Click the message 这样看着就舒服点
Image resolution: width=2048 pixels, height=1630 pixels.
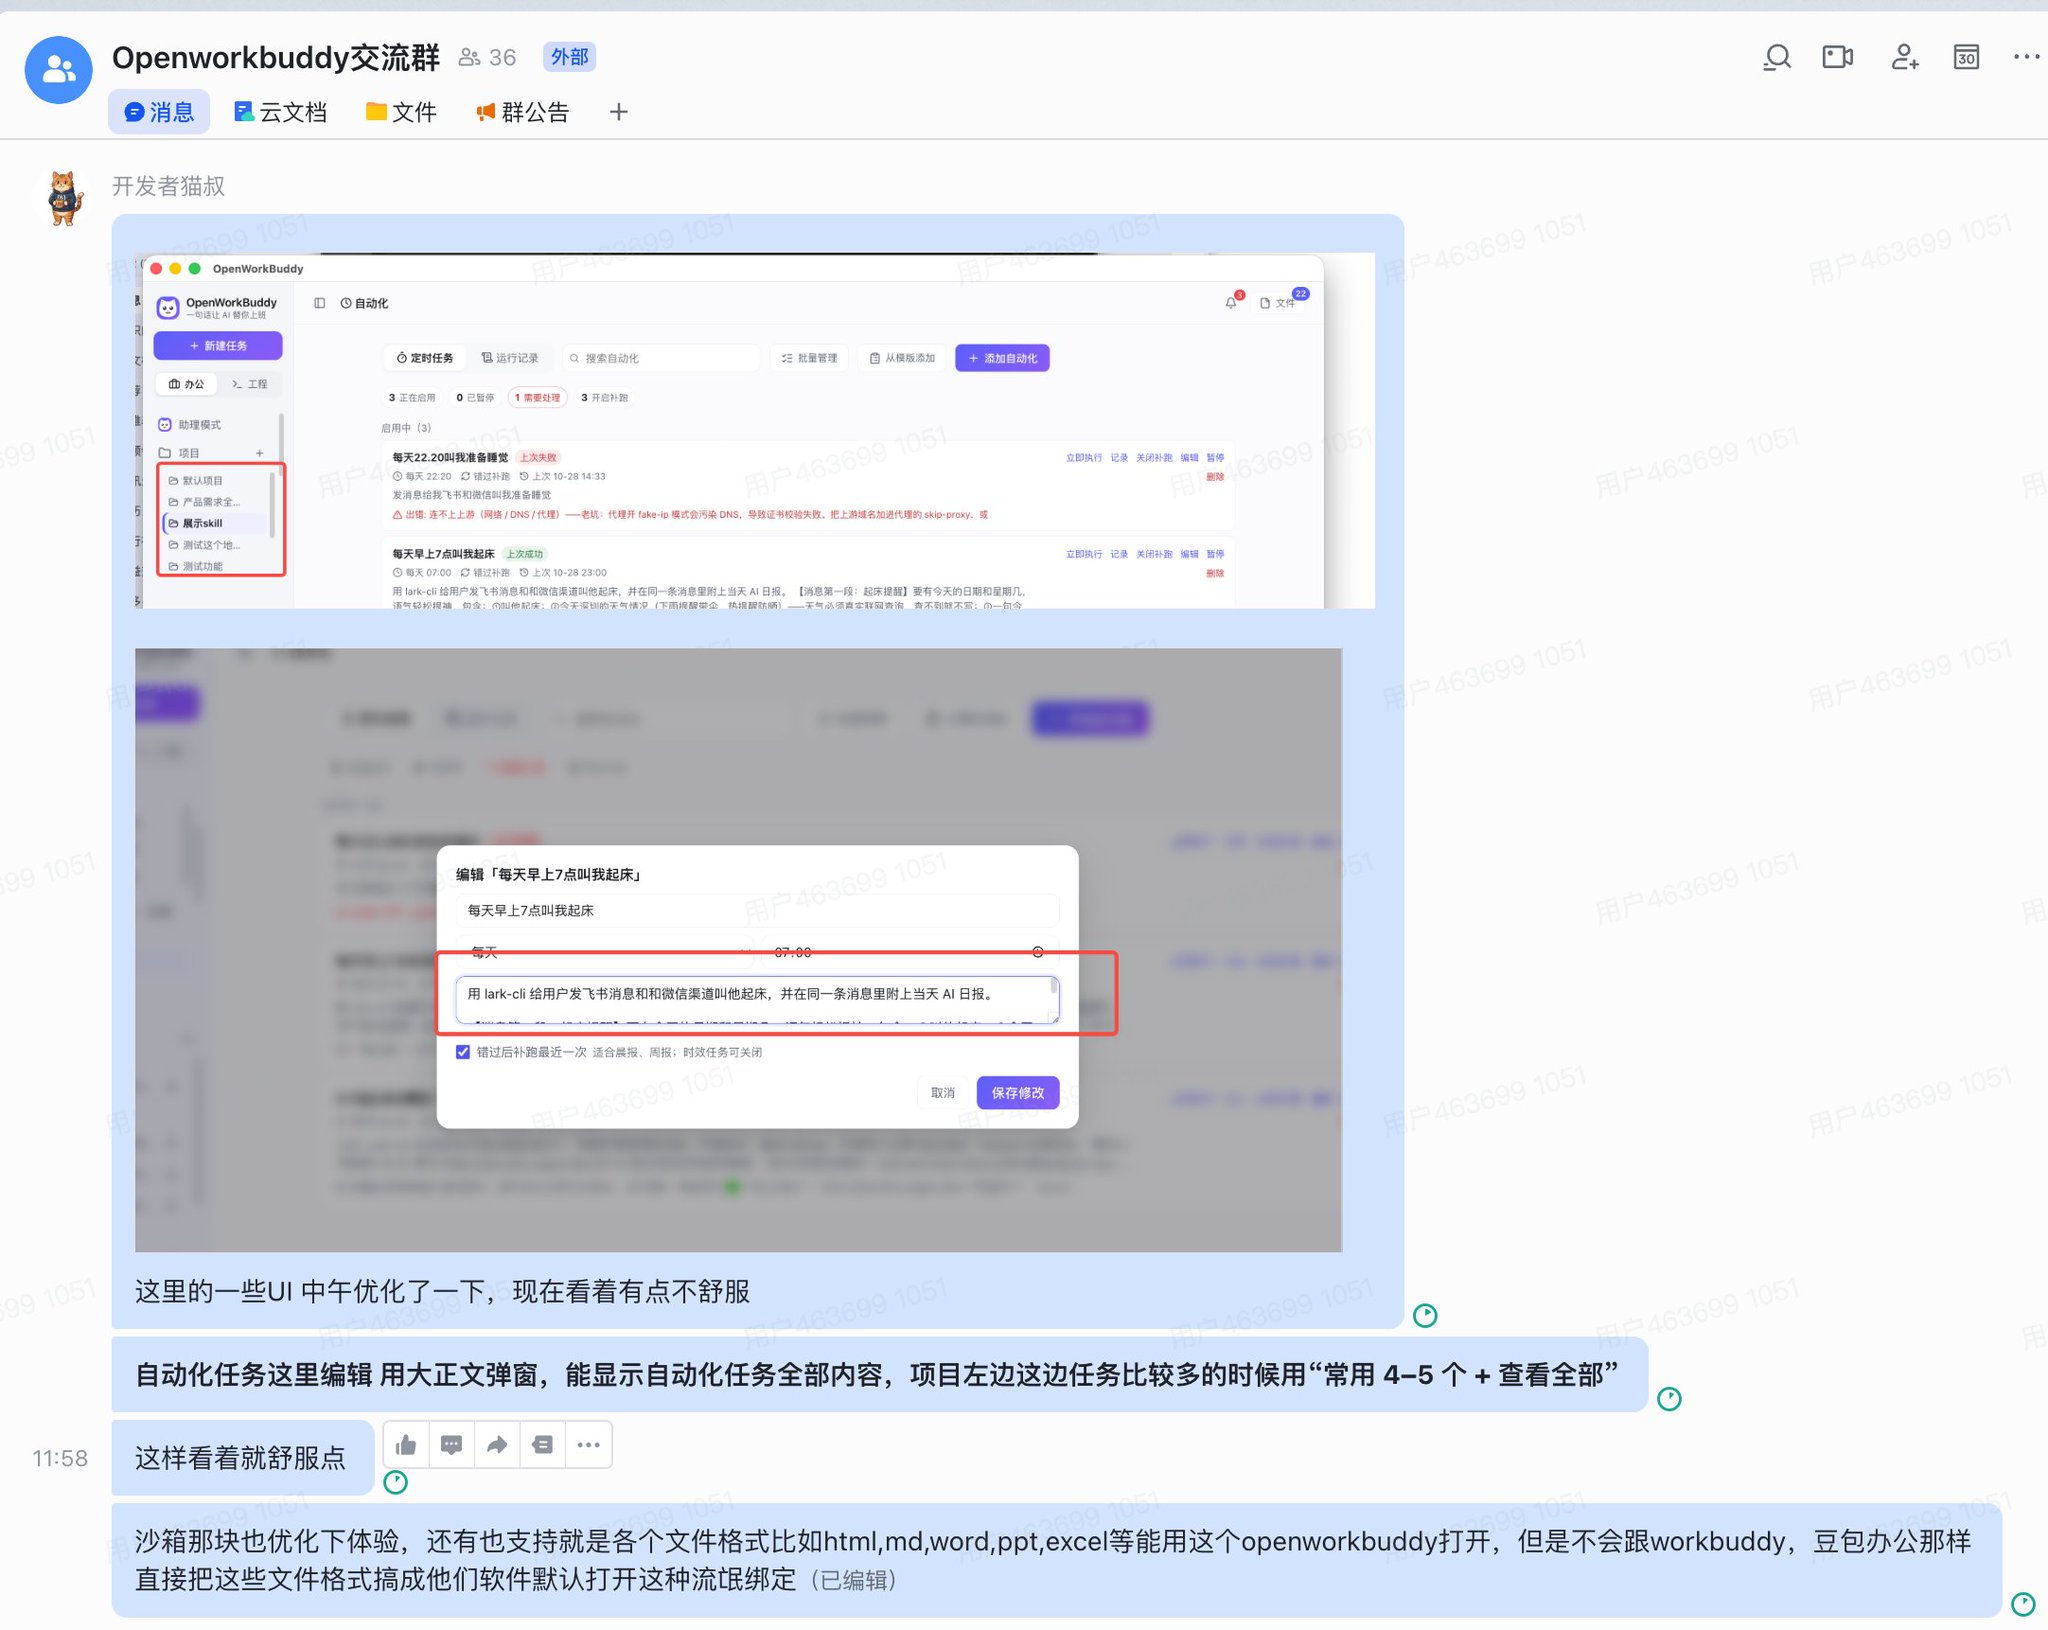pos(240,1458)
